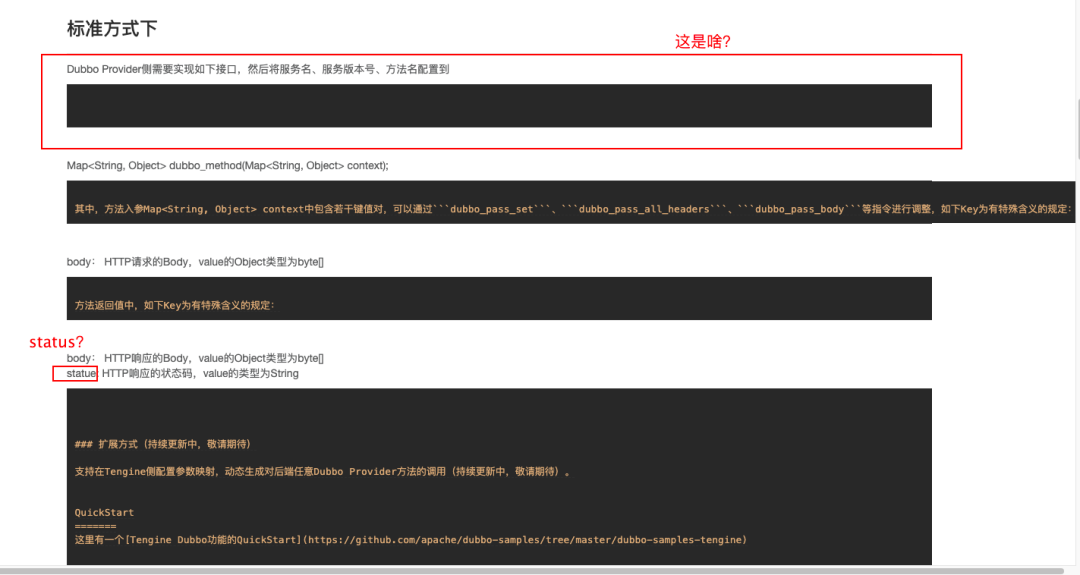Image resolution: width=1080 pixels, height=575 pixels.
Task: Select the body: HTTP请求的Body line
Action: click(x=195, y=262)
